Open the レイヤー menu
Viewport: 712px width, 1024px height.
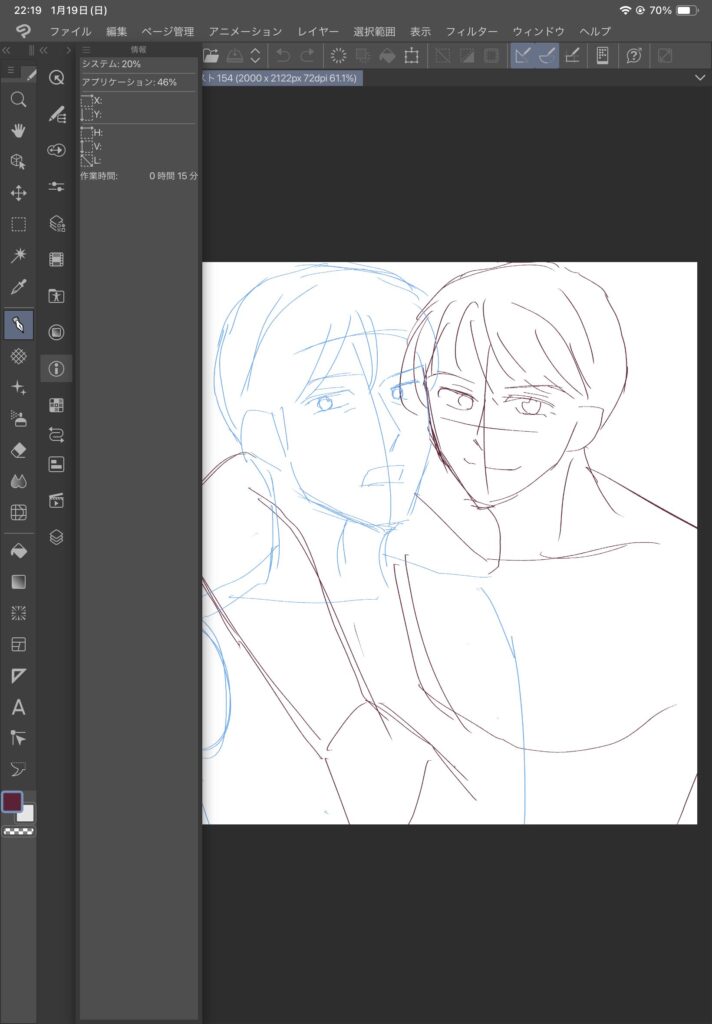point(318,31)
